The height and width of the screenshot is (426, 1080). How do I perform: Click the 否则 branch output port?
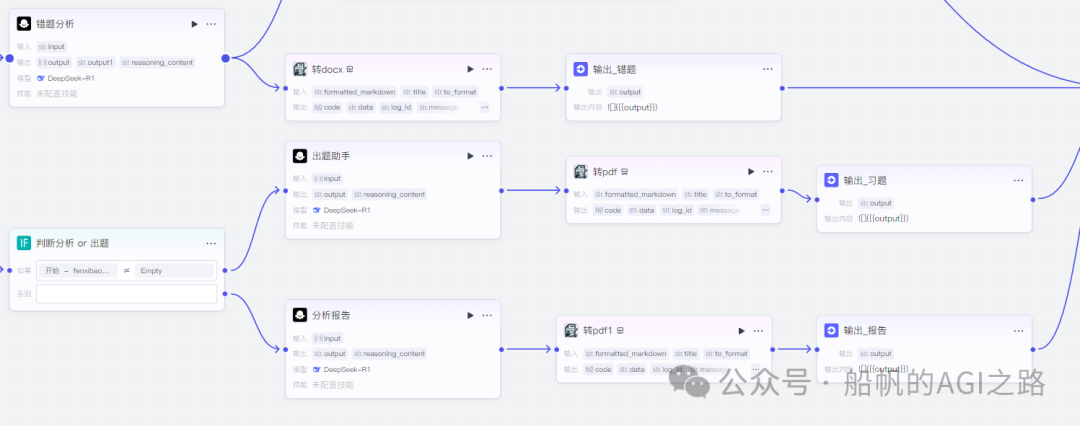coord(225,294)
